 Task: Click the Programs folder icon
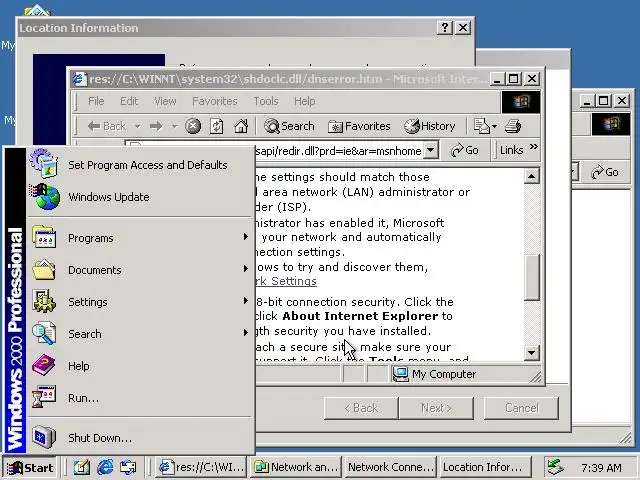44,238
